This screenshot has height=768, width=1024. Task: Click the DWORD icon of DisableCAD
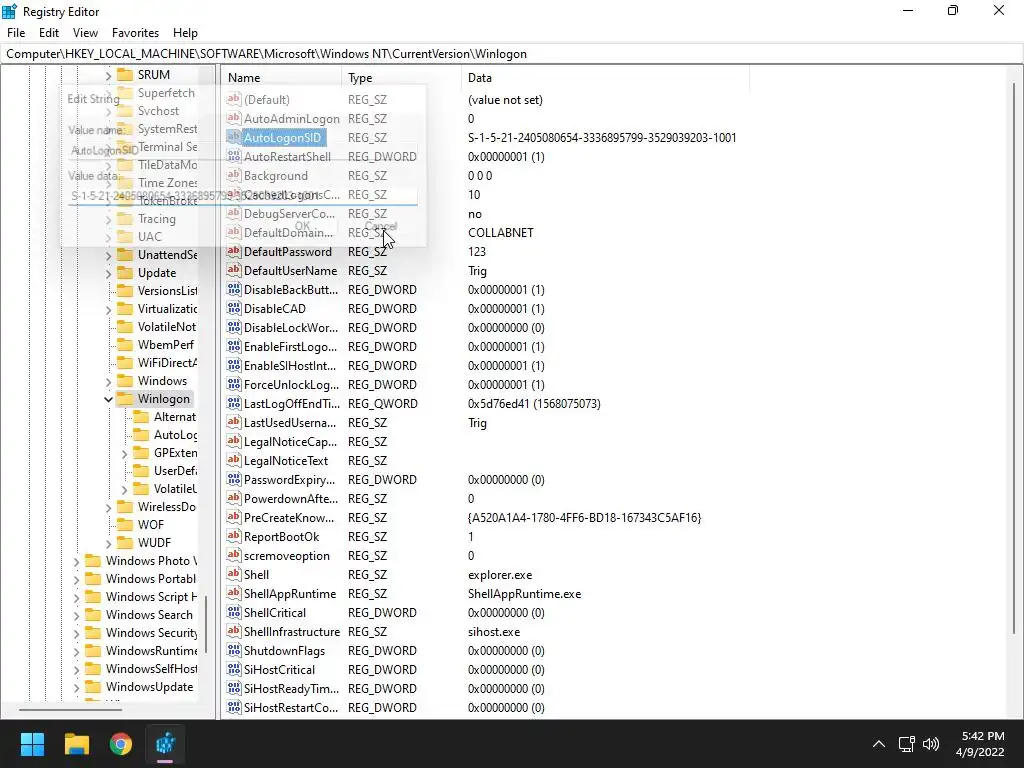(x=233, y=308)
